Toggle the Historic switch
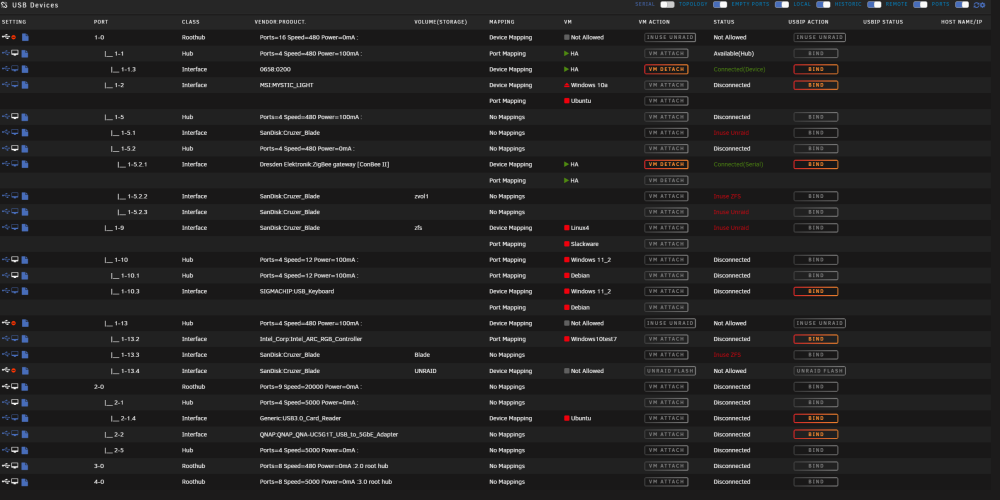Image resolution: width=1000 pixels, height=500 pixels. 874,4
